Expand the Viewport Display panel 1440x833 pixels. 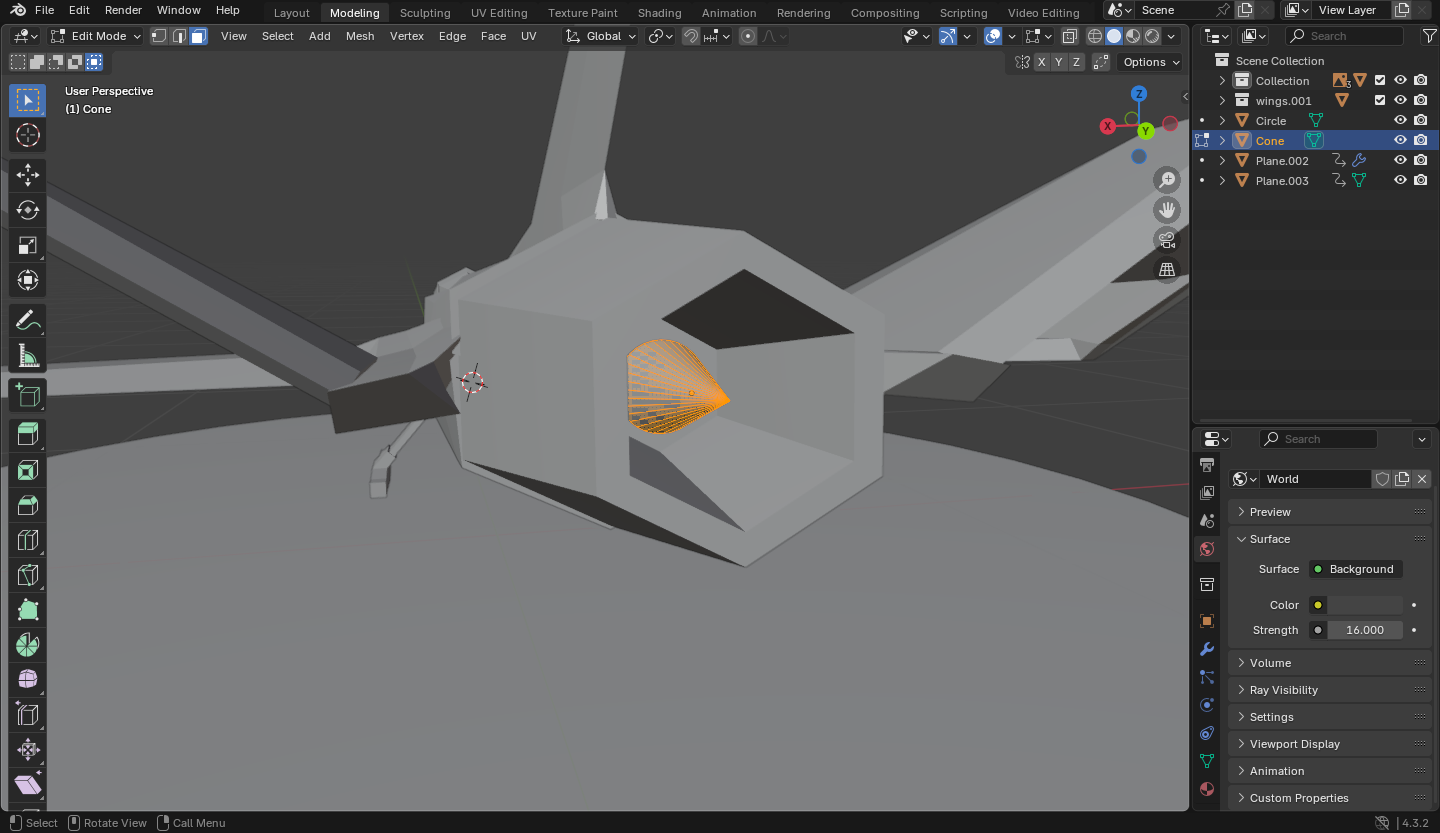(x=1330, y=744)
